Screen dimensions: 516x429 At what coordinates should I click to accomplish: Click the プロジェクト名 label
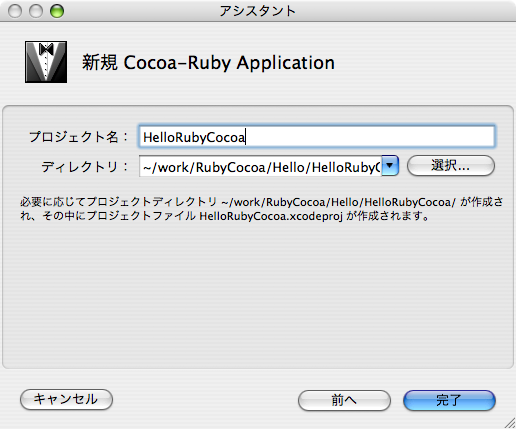coord(78,137)
